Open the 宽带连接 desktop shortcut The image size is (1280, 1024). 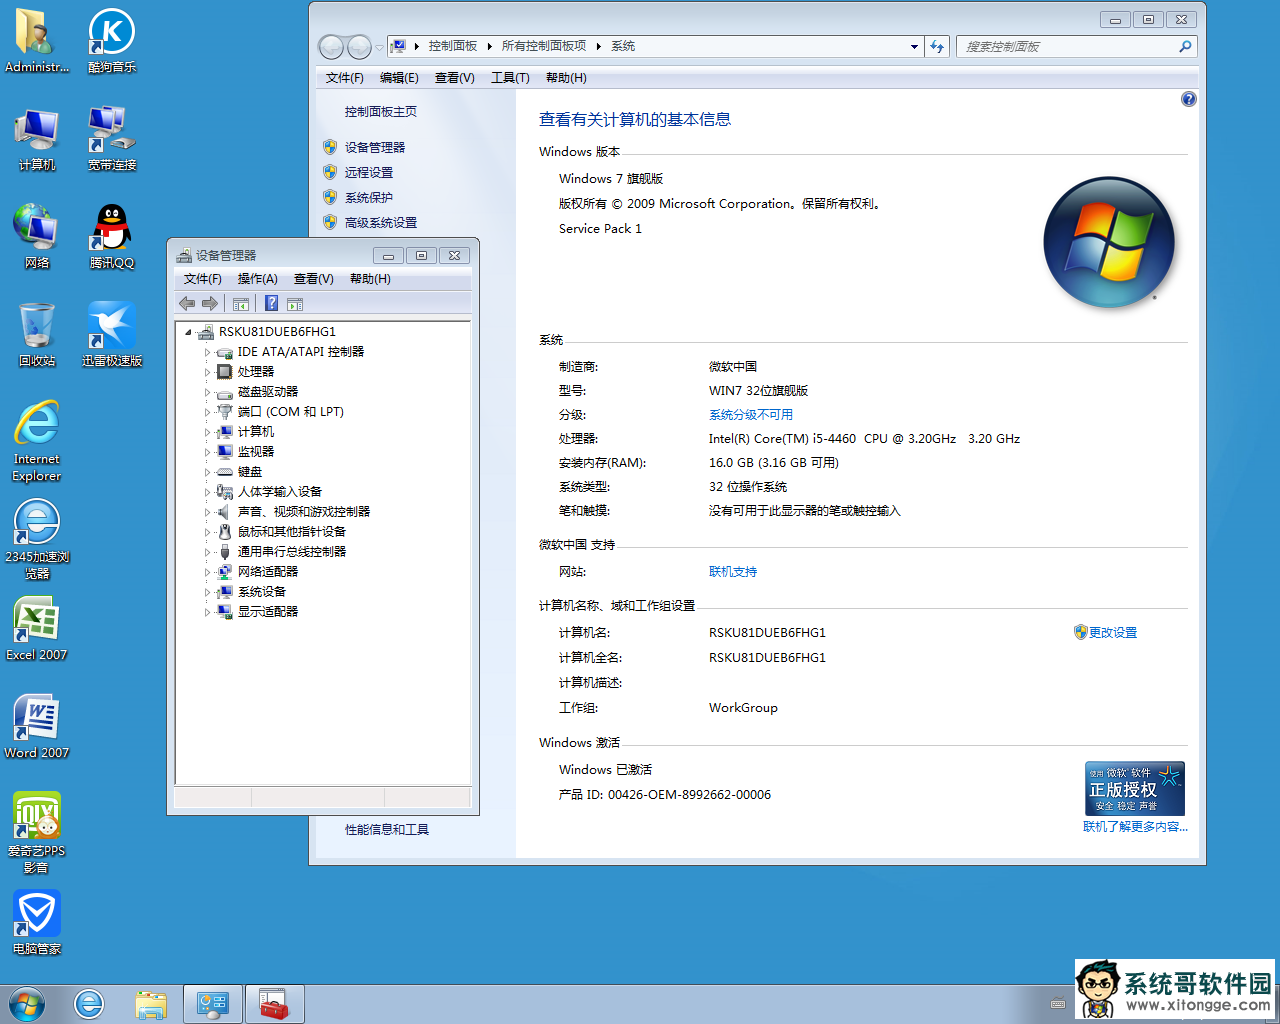click(112, 138)
